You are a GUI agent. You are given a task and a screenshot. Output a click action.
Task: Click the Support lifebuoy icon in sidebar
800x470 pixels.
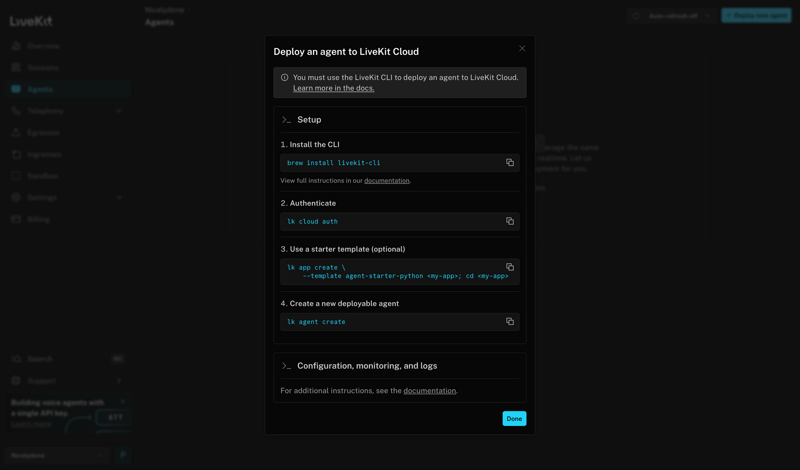(x=16, y=381)
